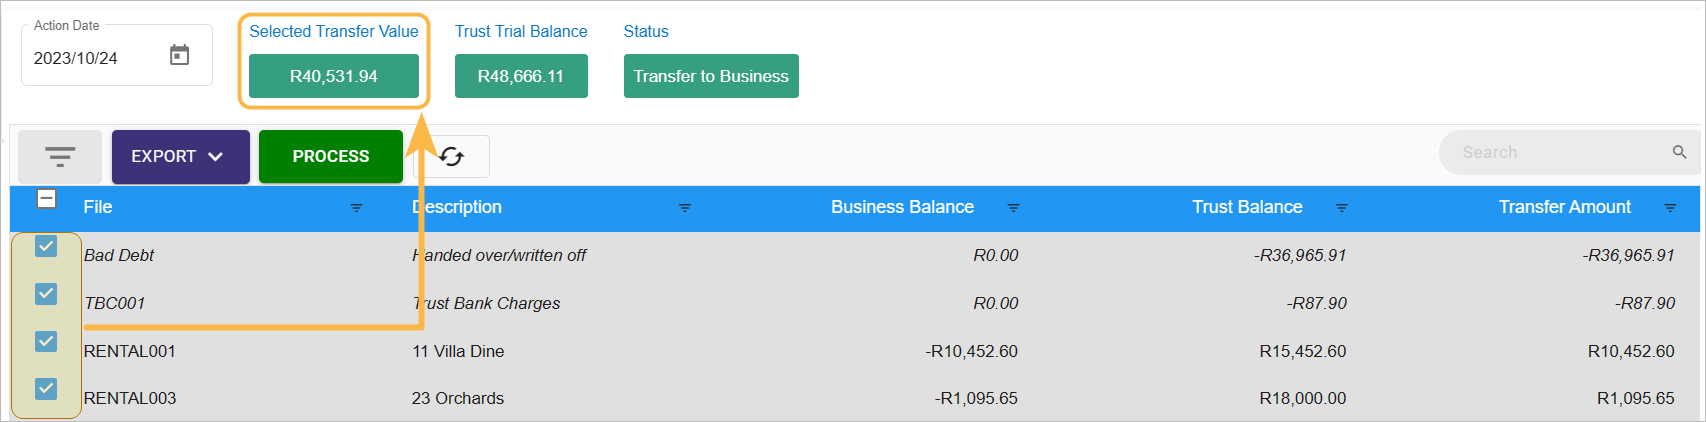Click the PROCESS button
Image resolution: width=1706 pixels, height=422 pixels.
[x=331, y=156]
